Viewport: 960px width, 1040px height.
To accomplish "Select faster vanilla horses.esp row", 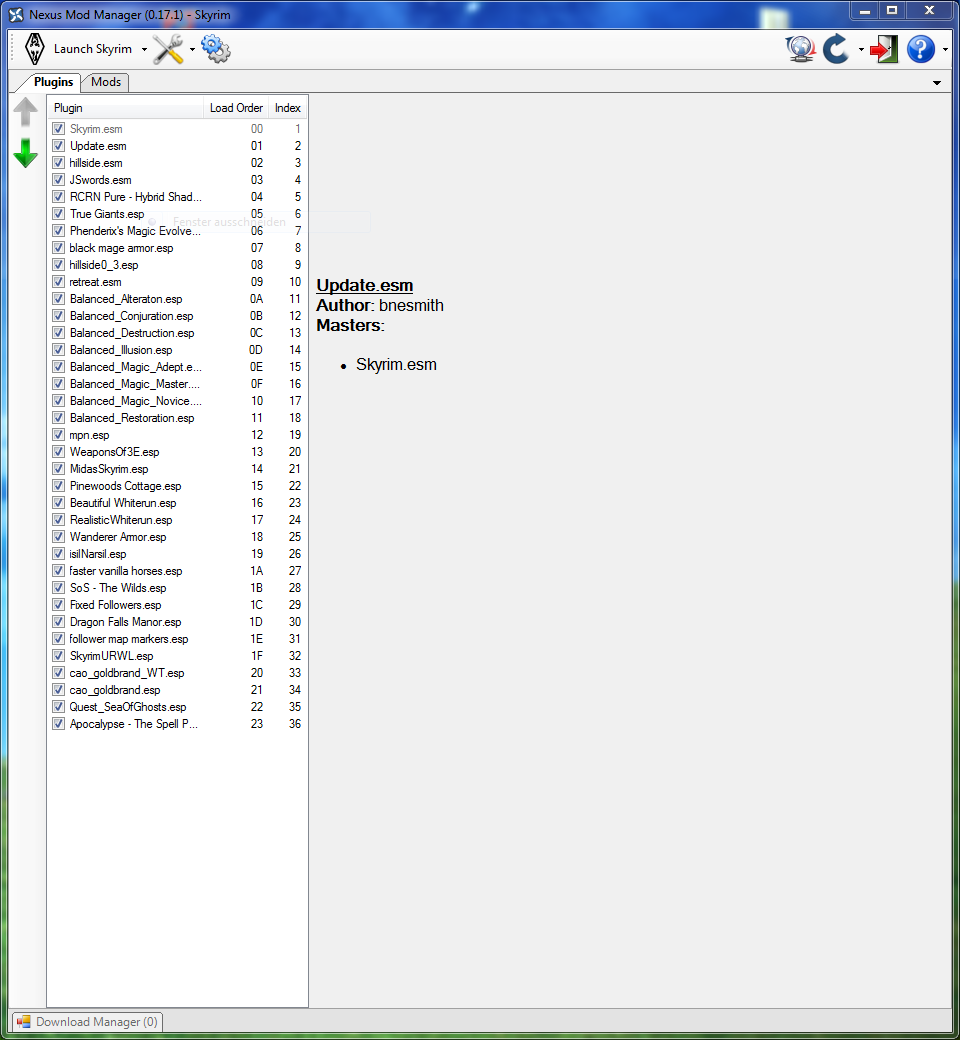I will click(177, 571).
